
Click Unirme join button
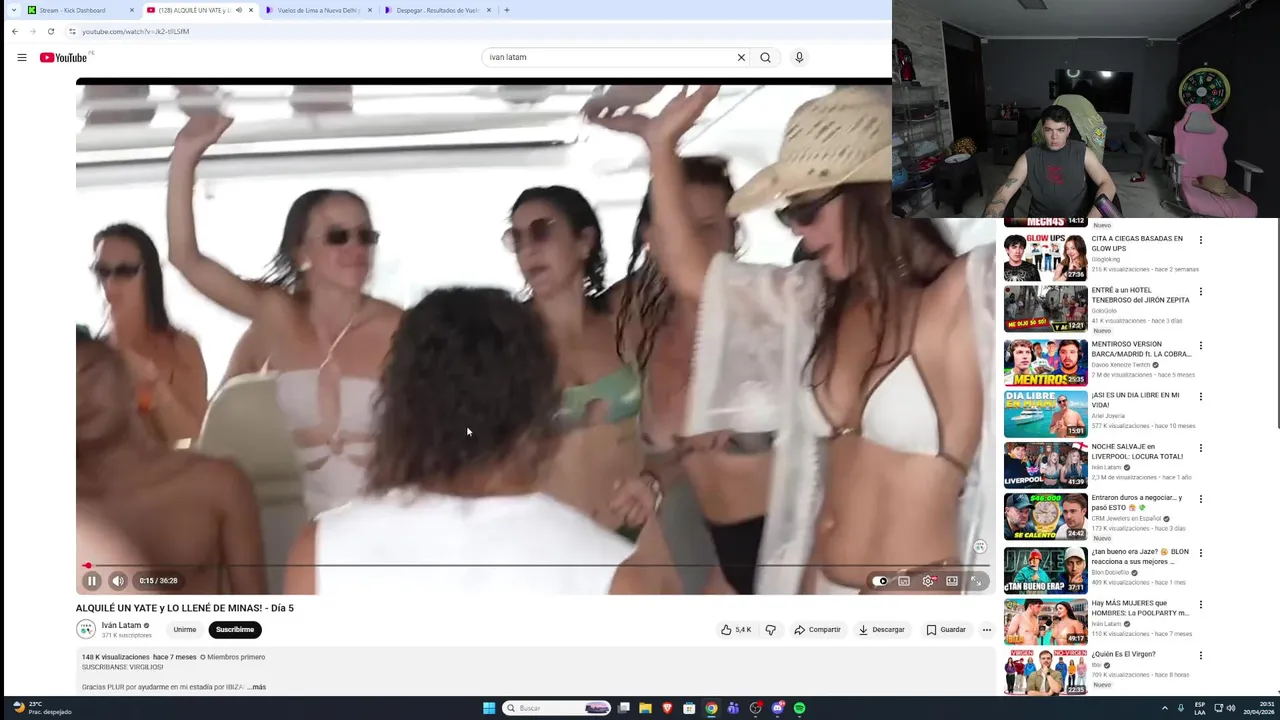point(185,630)
